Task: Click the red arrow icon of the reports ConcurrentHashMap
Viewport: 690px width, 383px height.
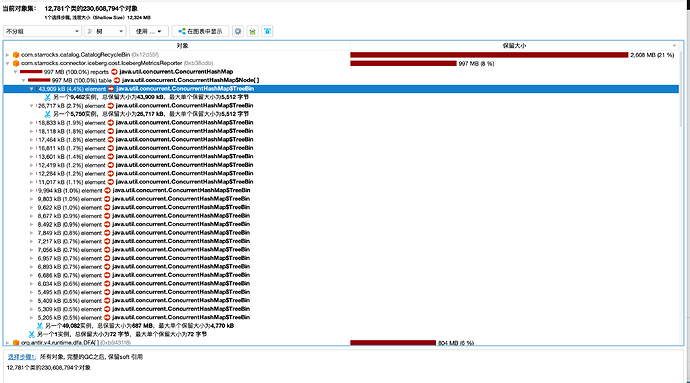Action: click(x=114, y=72)
